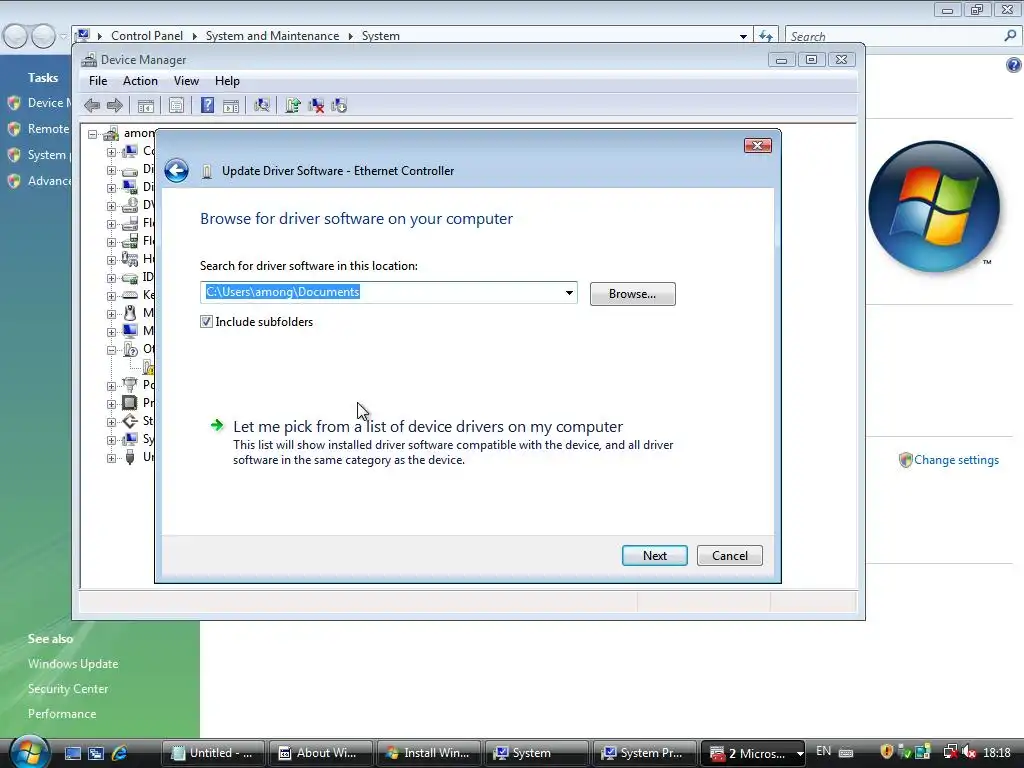Choose 'Let me pick from a list of device drivers'

(428, 426)
